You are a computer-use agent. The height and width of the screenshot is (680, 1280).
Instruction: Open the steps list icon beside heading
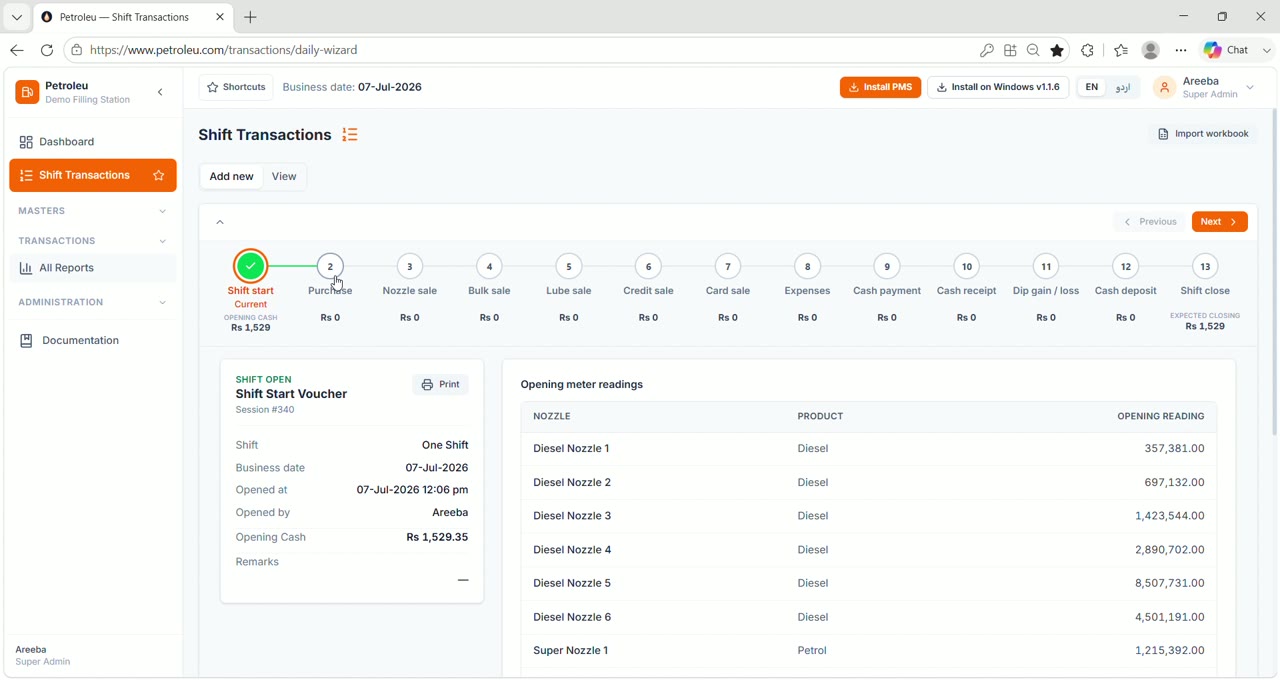click(350, 135)
